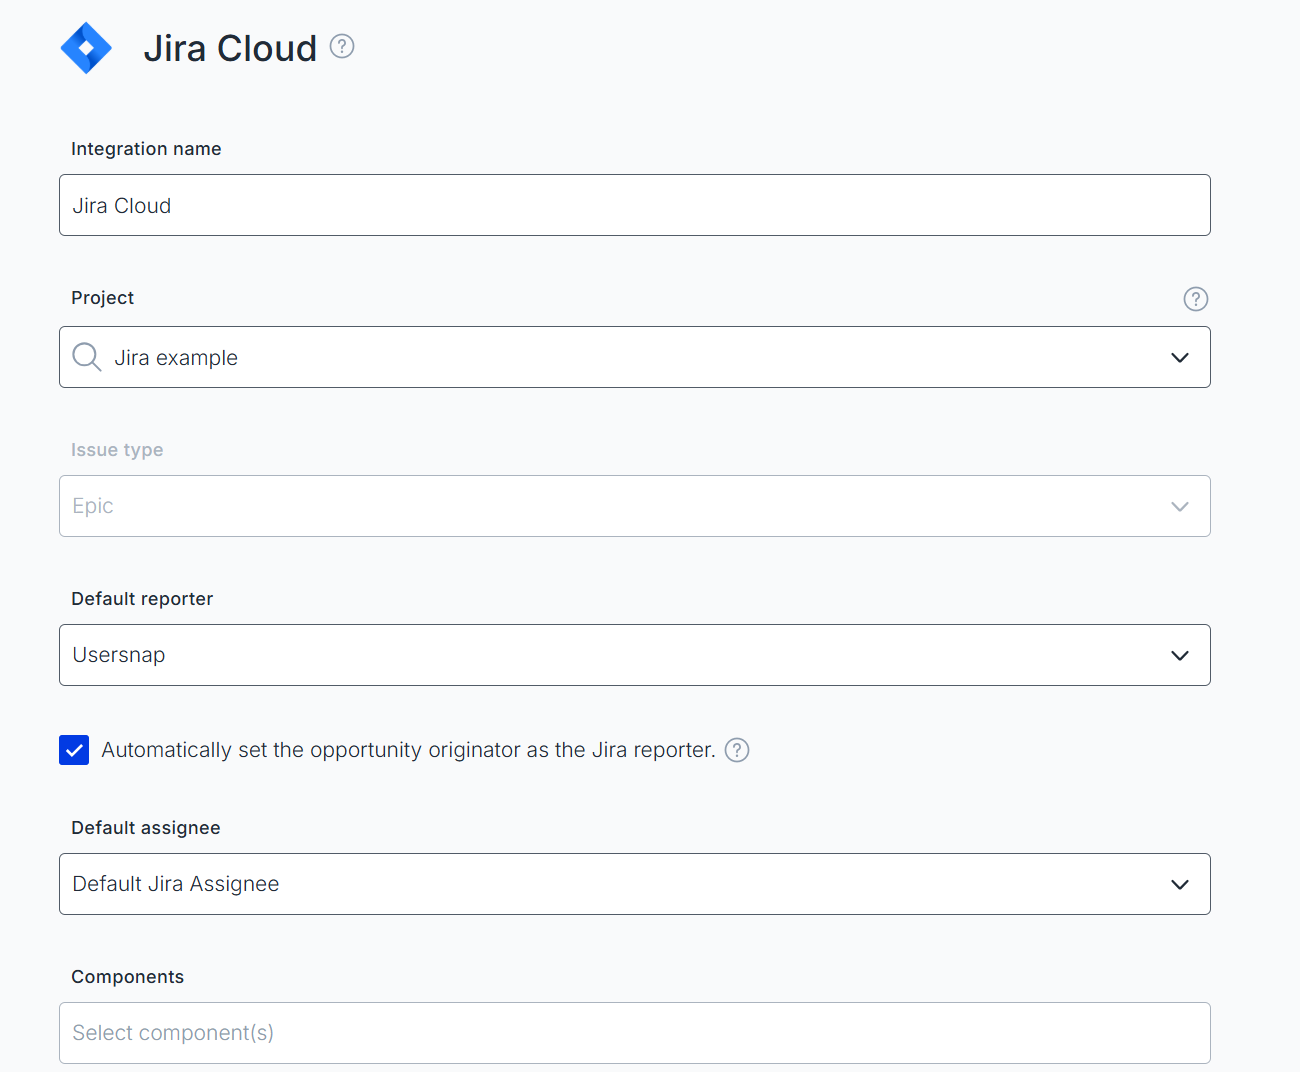
Task: Focus the Integration name text field
Action: click(634, 205)
